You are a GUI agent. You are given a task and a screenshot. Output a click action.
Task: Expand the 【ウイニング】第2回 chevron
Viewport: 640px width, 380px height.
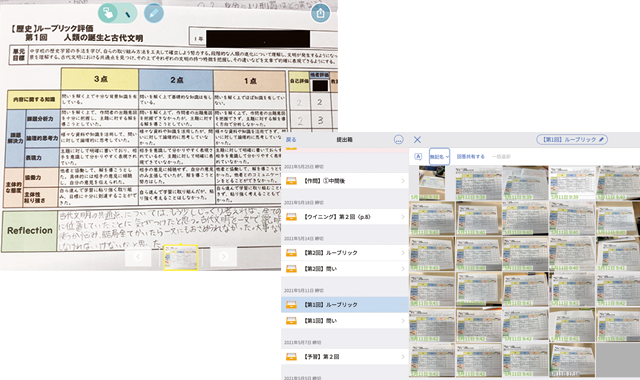click(403, 217)
